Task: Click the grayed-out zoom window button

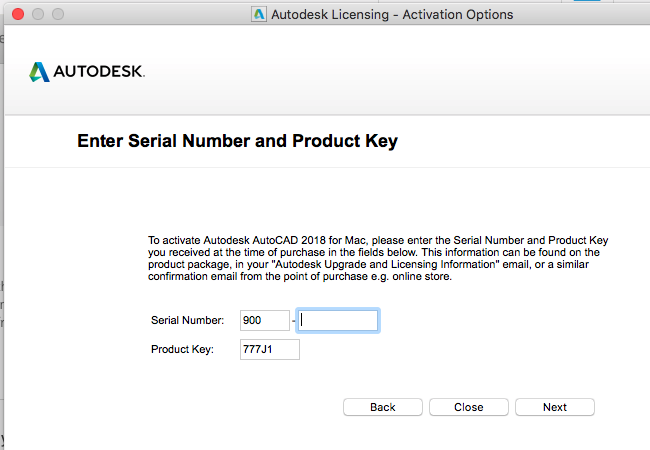Action: pos(58,14)
